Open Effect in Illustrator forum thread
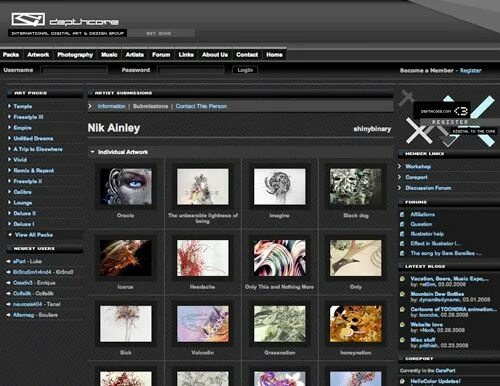 [436, 243]
